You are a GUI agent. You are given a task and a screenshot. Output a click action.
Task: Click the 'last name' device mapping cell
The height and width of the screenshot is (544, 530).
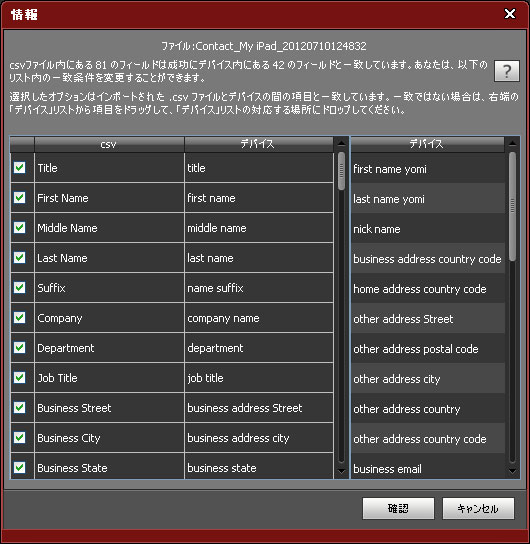(259, 258)
